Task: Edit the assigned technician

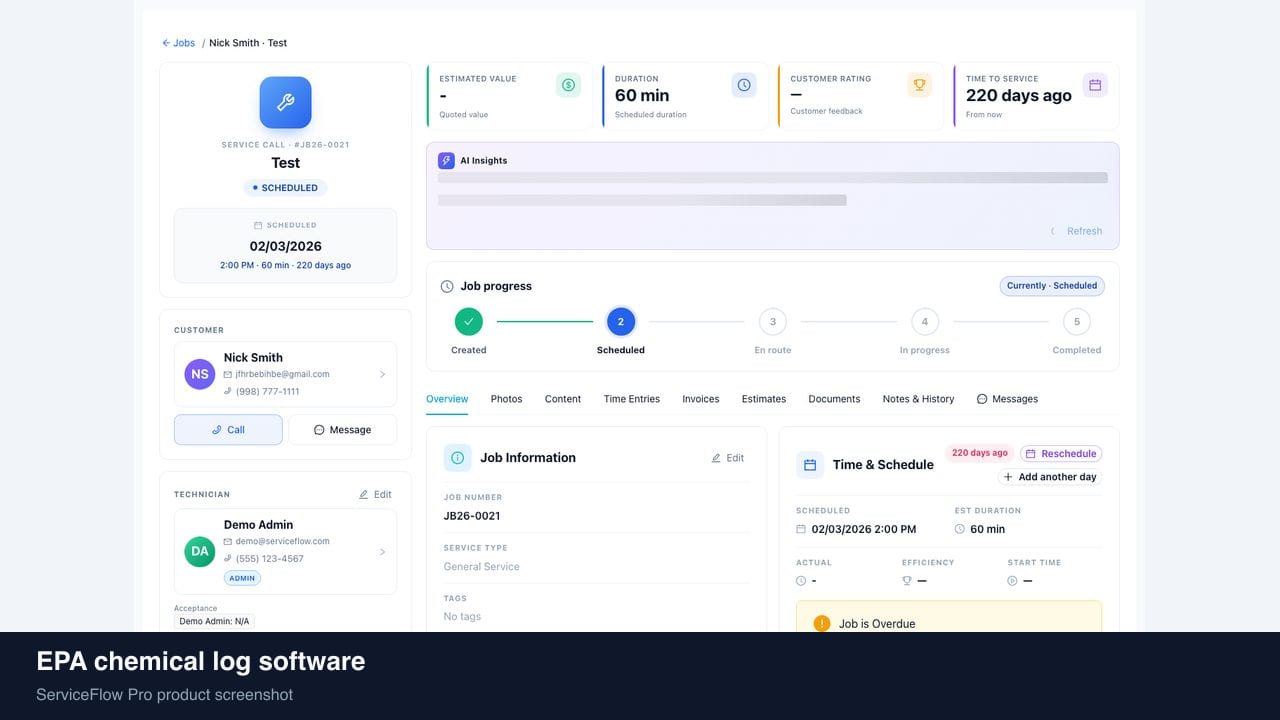Action: (375, 494)
